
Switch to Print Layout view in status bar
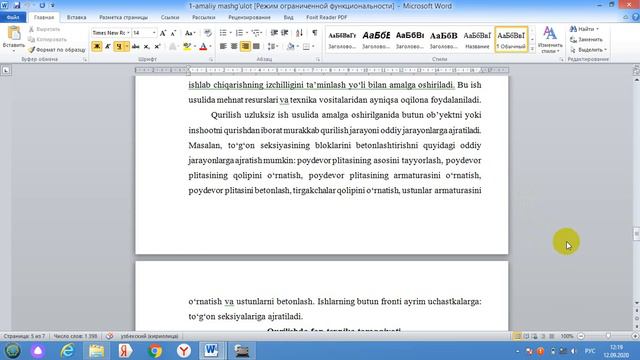pyautogui.click(x=517, y=336)
